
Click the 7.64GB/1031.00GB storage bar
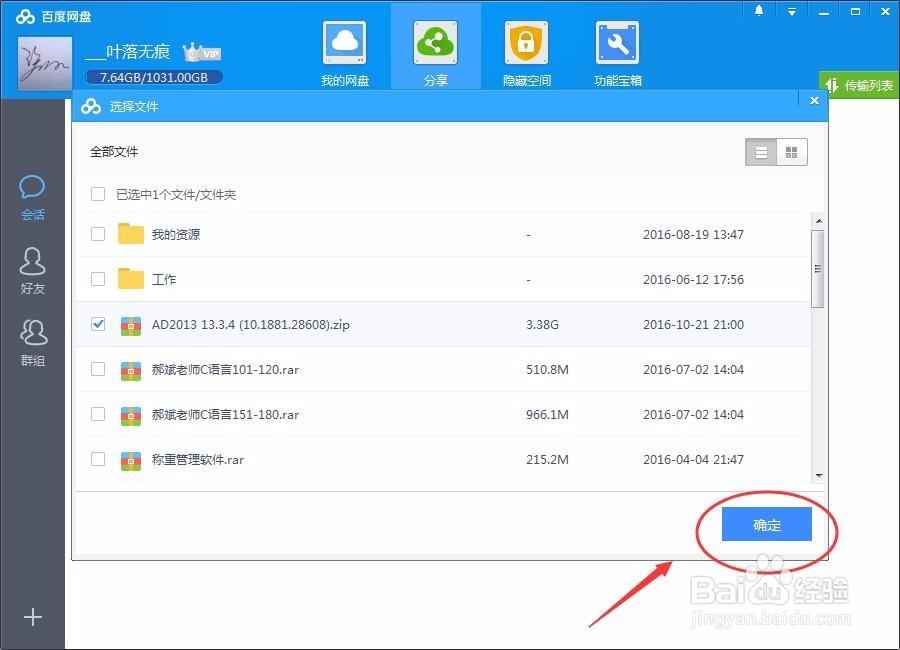[x=153, y=76]
